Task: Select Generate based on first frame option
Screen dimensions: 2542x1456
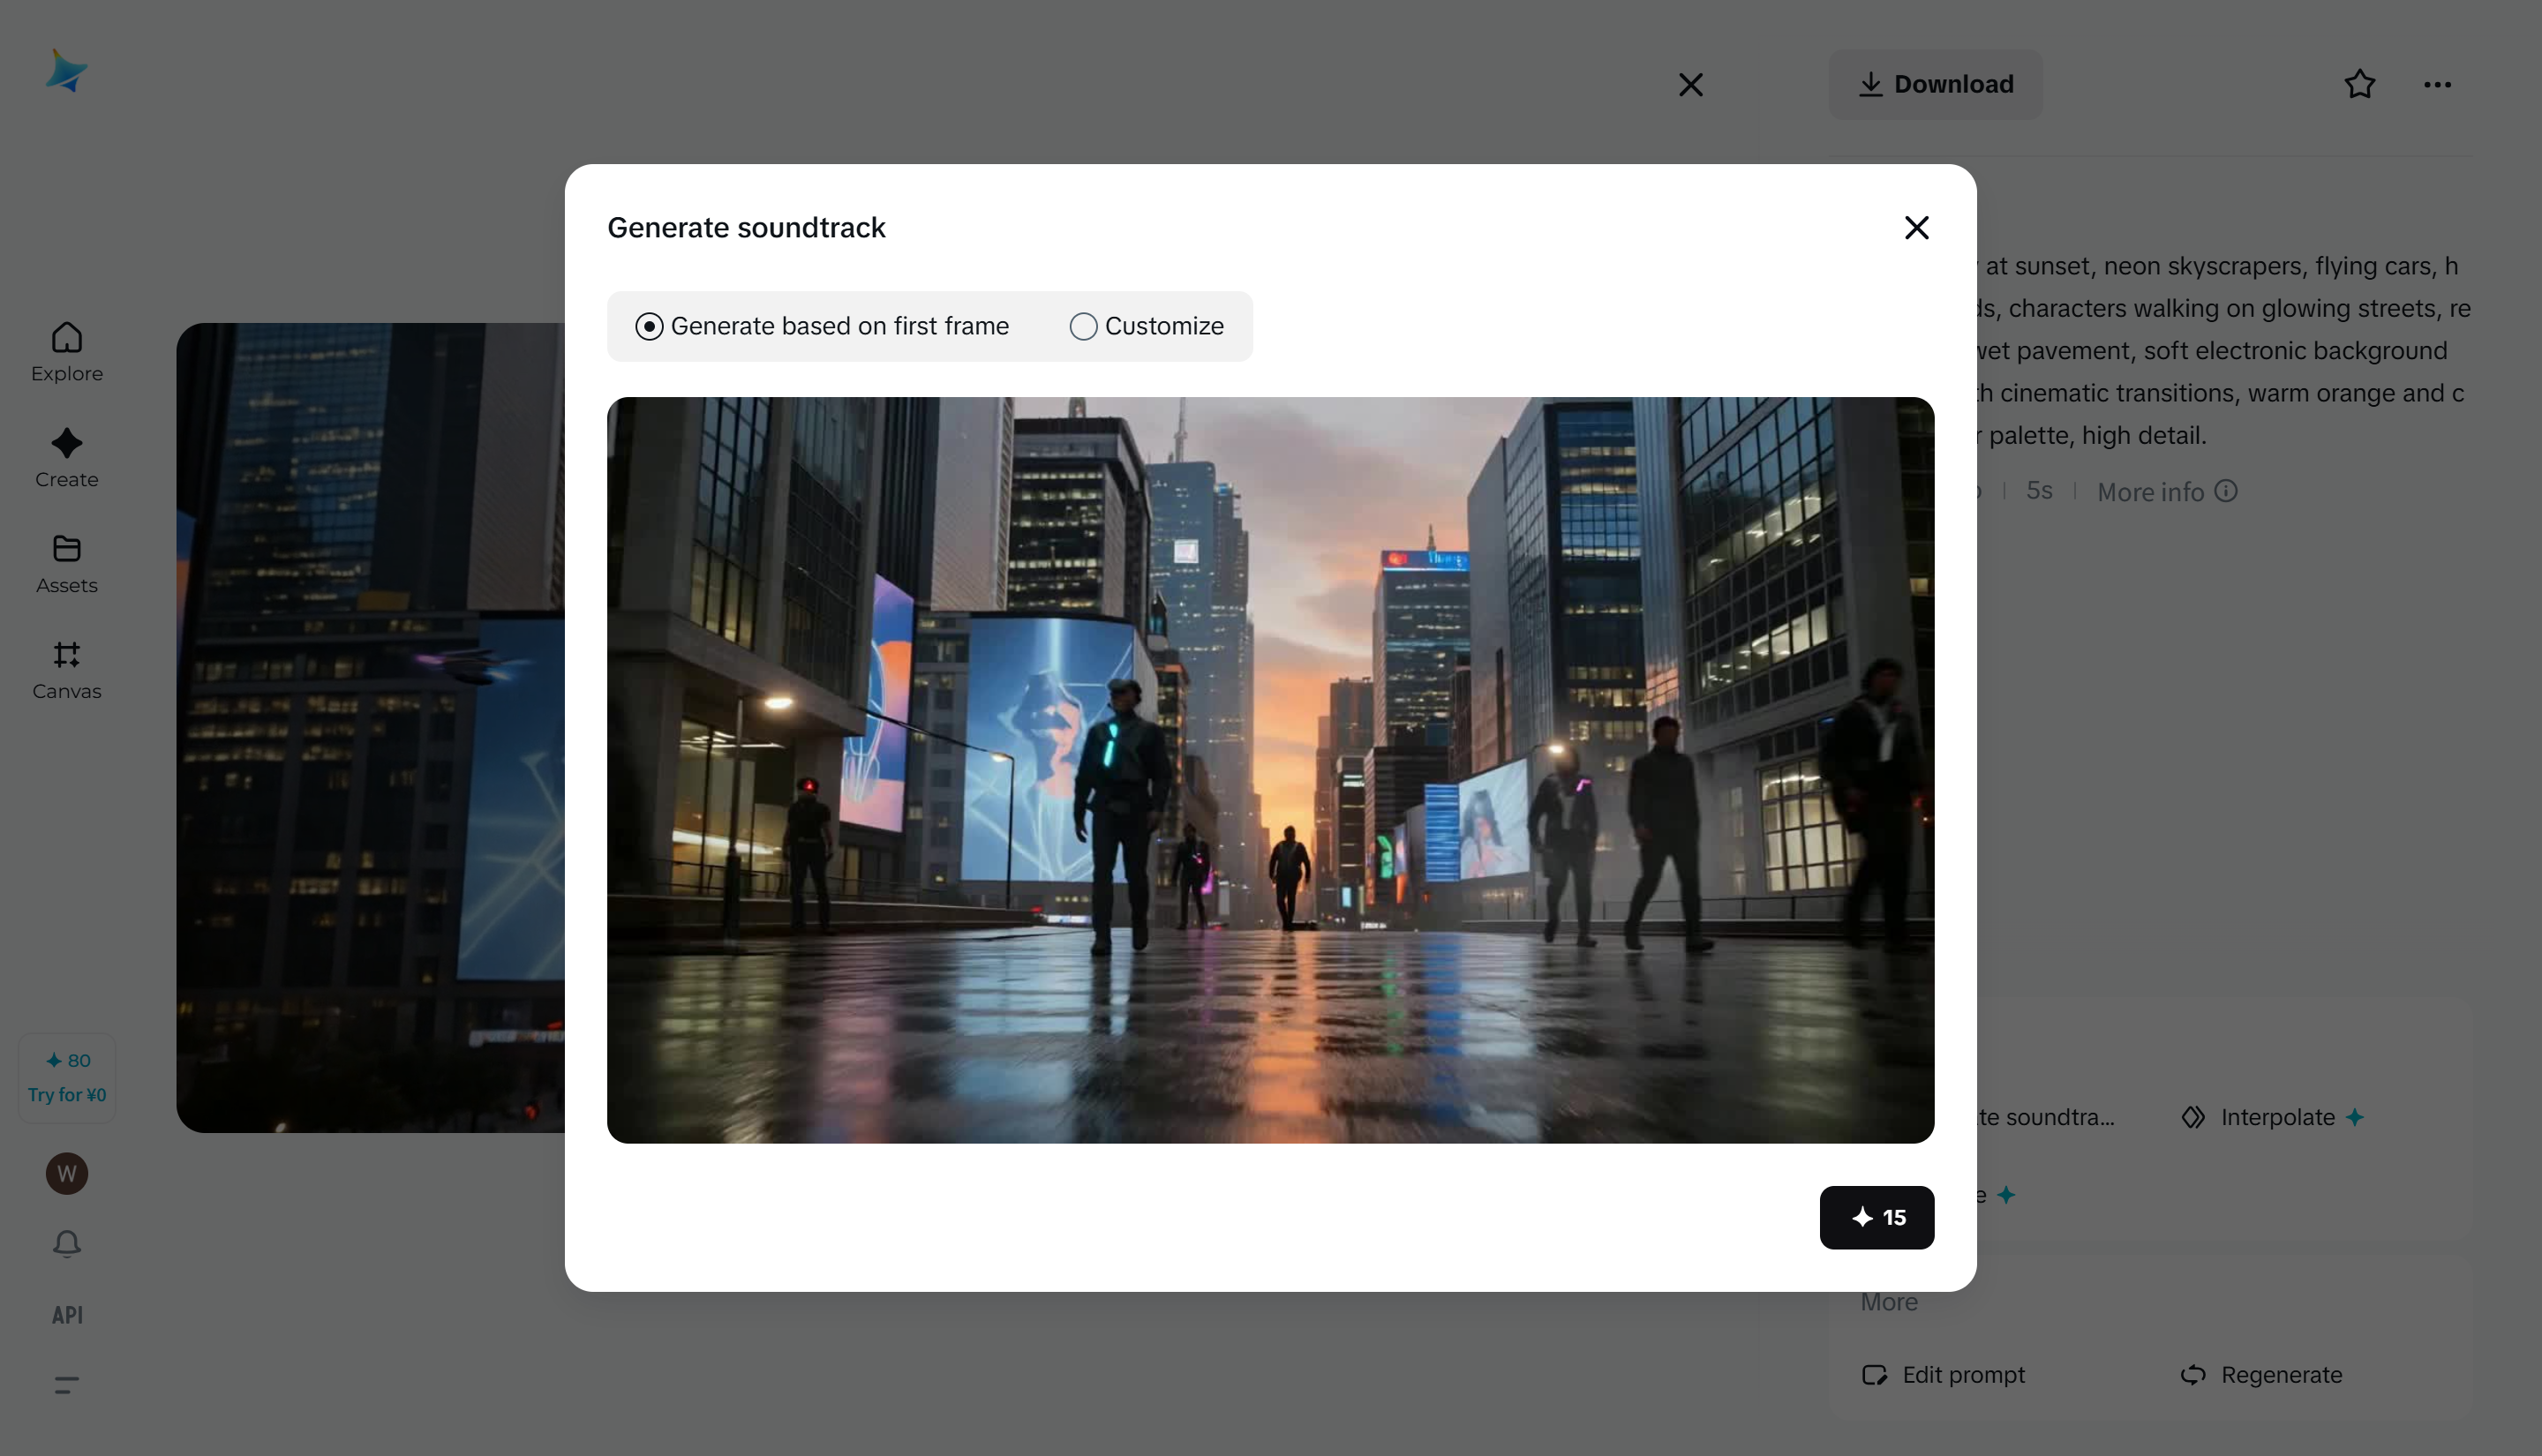Action: (649, 327)
